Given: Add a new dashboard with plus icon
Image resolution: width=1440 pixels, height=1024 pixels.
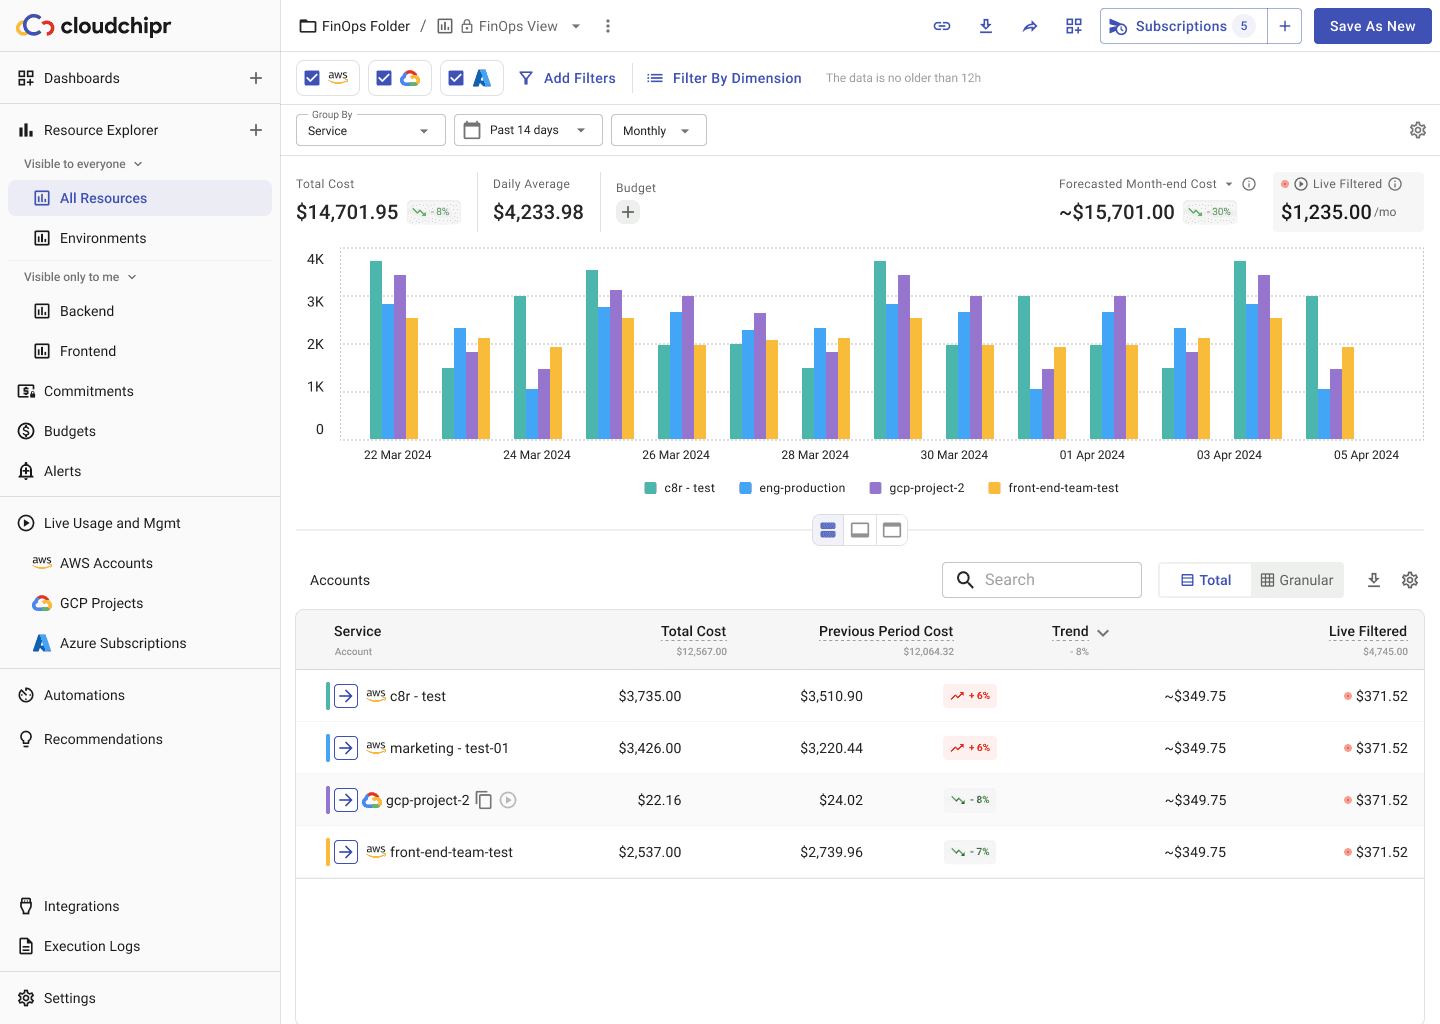Looking at the screenshot, I should pos(256,78).
